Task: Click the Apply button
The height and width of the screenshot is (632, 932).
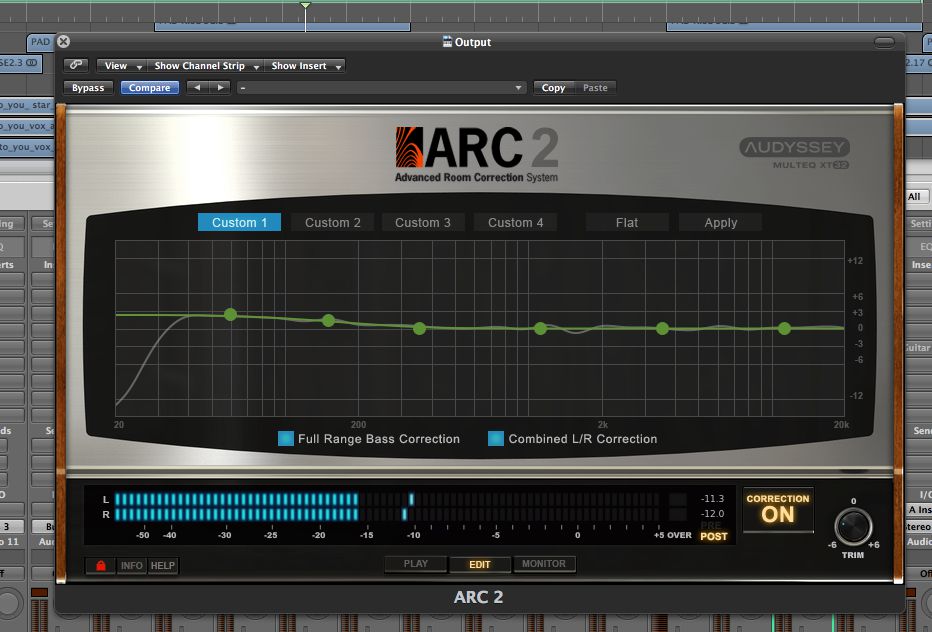Action: (720, 222)
